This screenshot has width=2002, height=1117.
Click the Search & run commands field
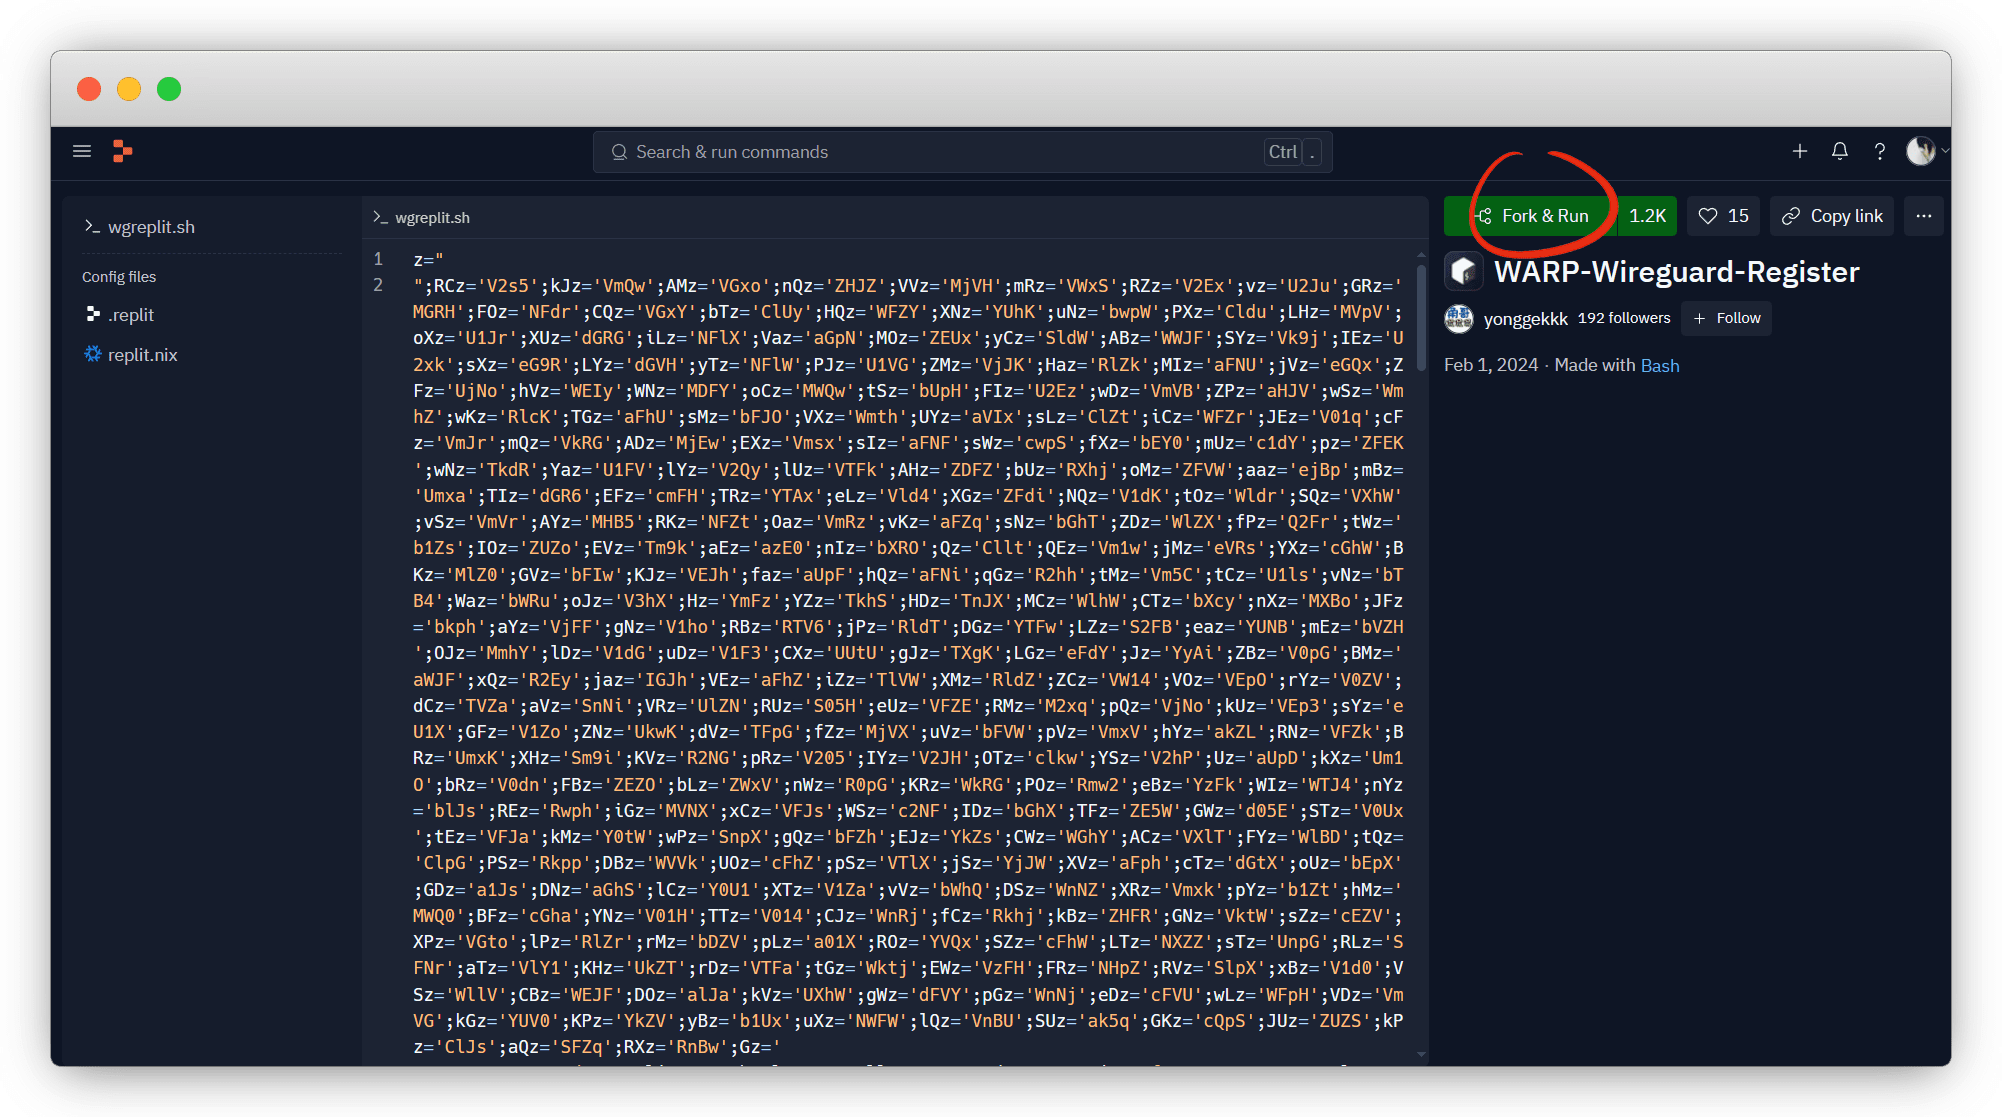tap(930, 152)
